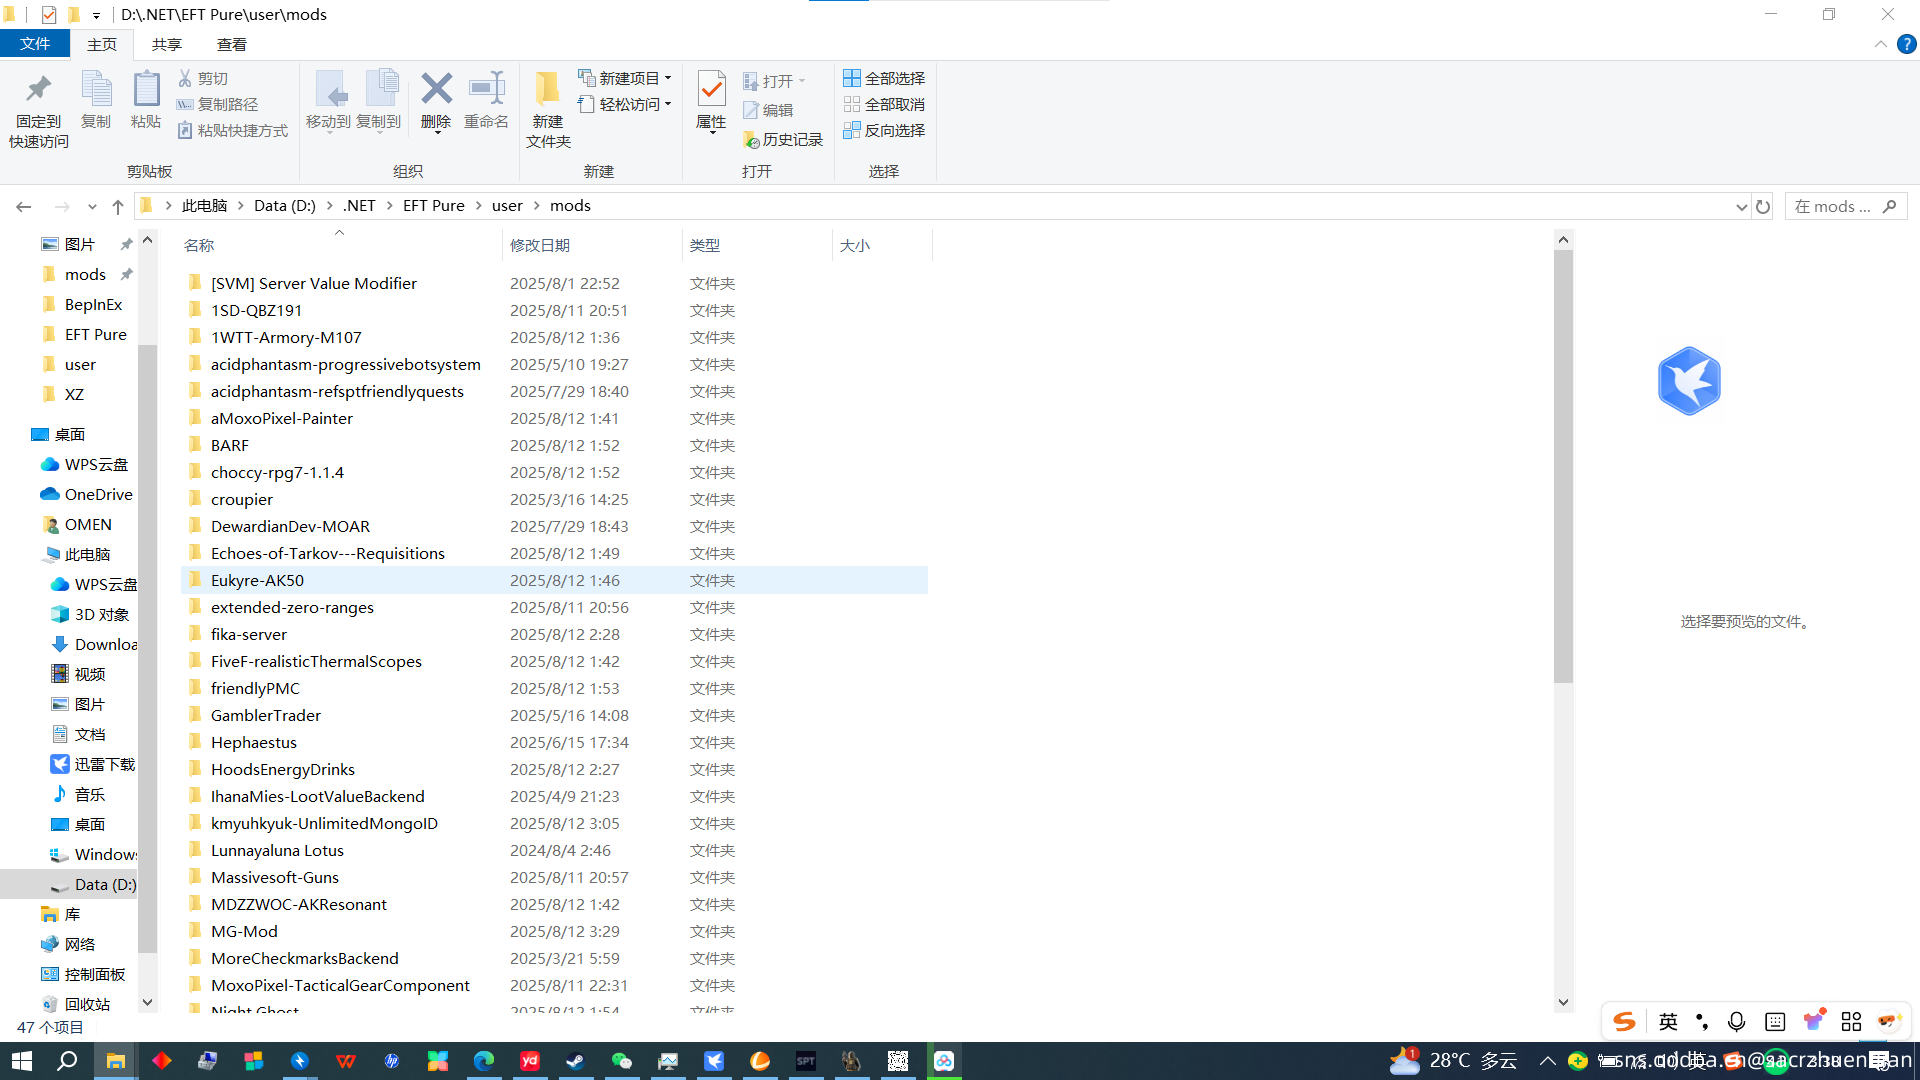Switch to the Home (主页) tab
The image size is (1920, 1080).
(x=101, y=44)
